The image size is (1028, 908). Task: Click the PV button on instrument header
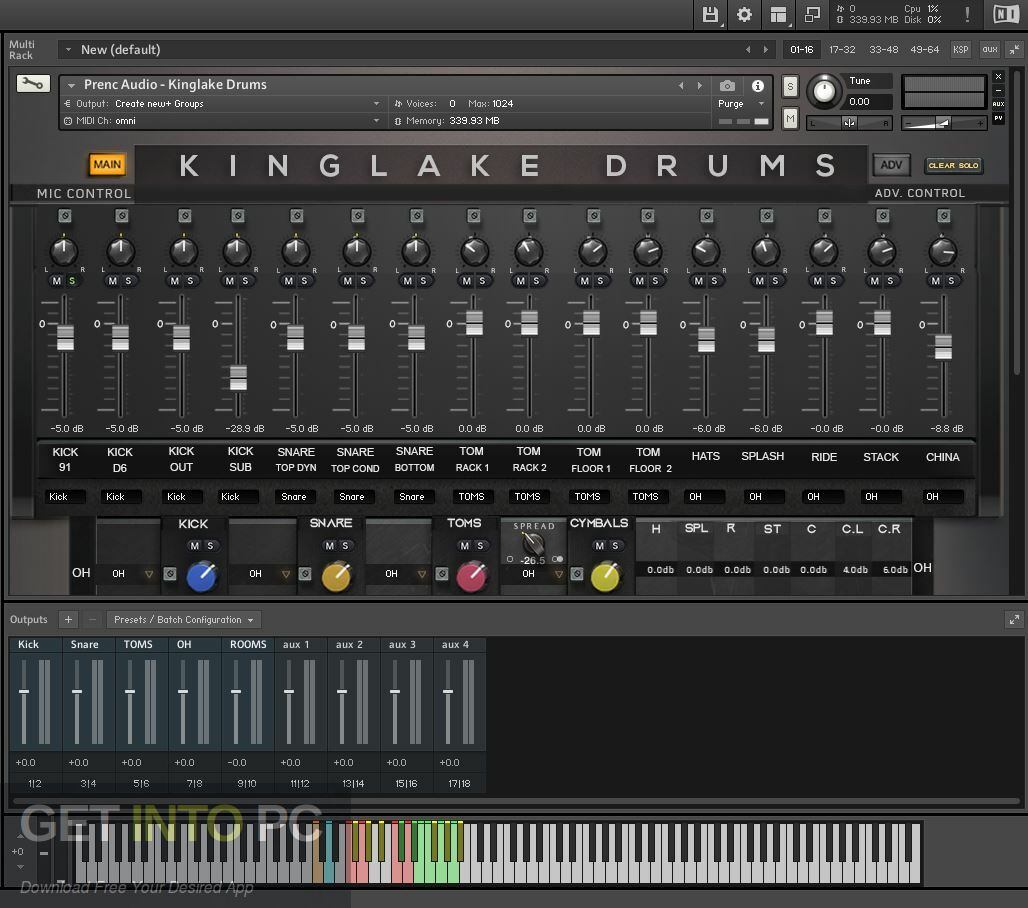(x=998, y=118)
